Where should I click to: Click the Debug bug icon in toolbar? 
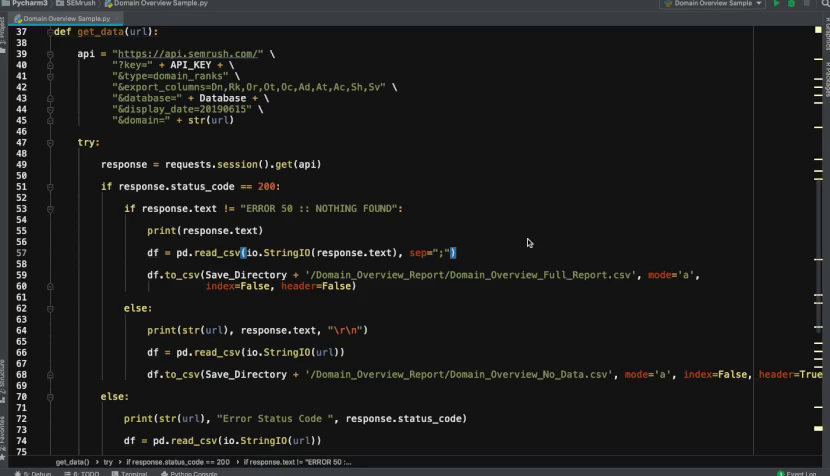[x=792, y=4]
